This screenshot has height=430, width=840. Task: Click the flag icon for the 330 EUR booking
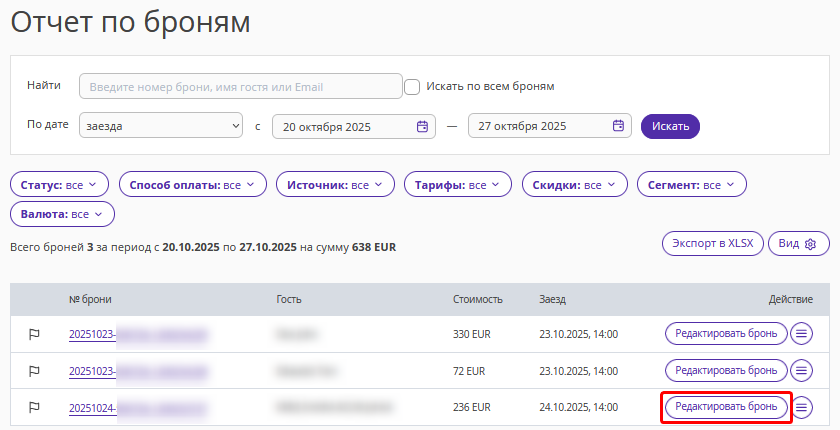33,334
